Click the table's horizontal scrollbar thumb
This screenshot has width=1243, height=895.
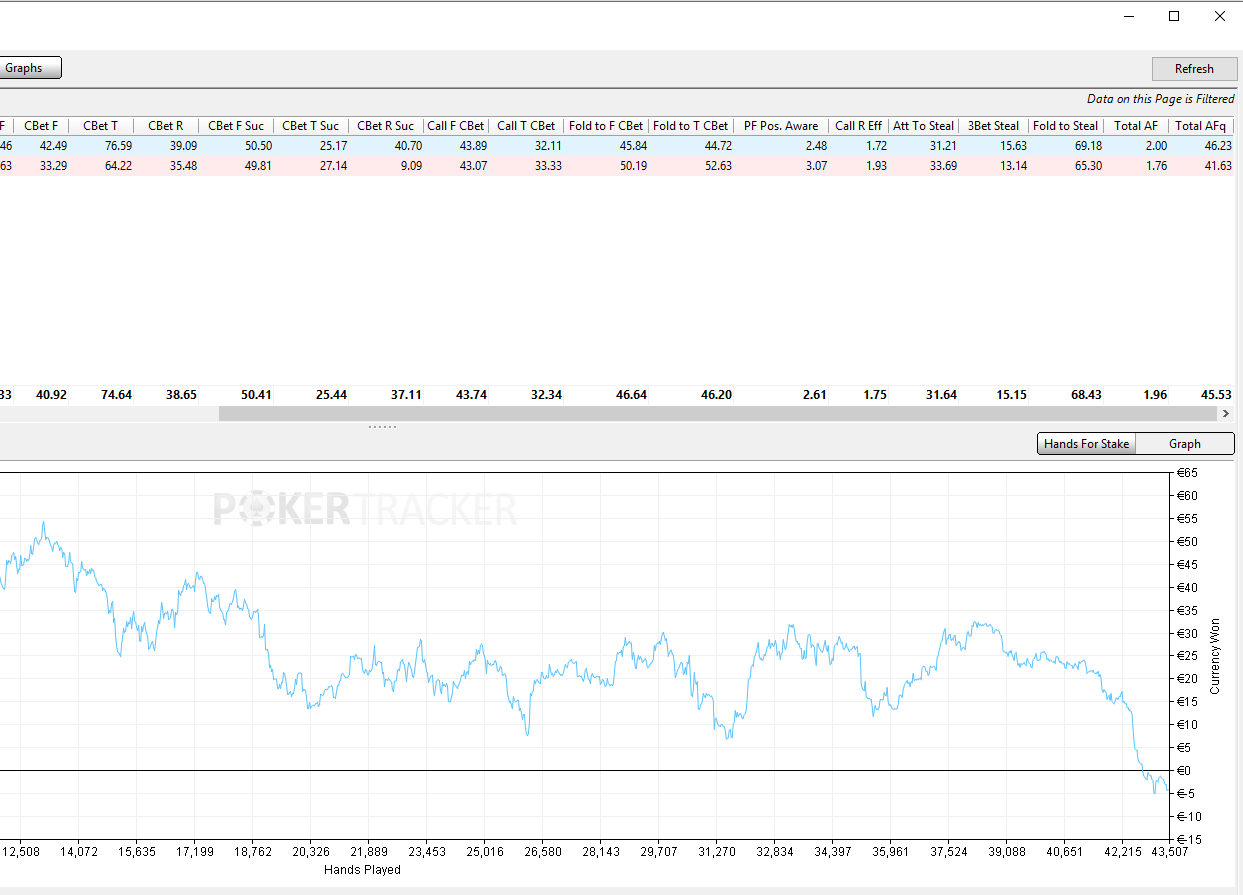pos(718,413)
